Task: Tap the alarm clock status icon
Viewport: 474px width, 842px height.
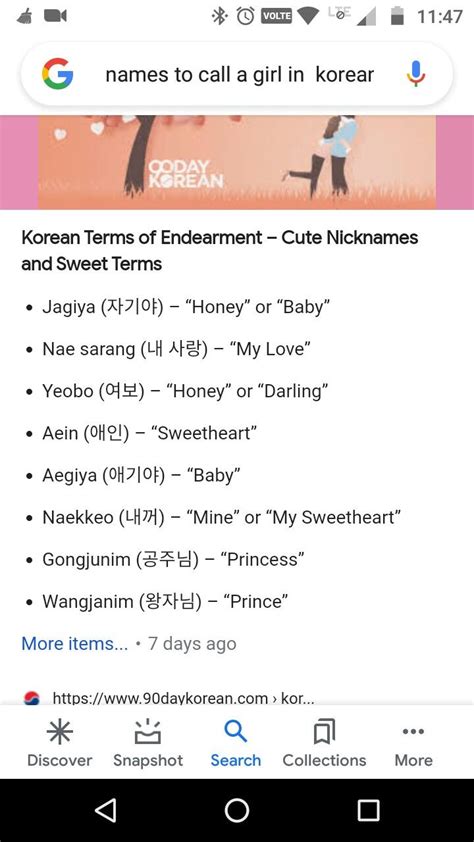Action: (x=246, y=16)
